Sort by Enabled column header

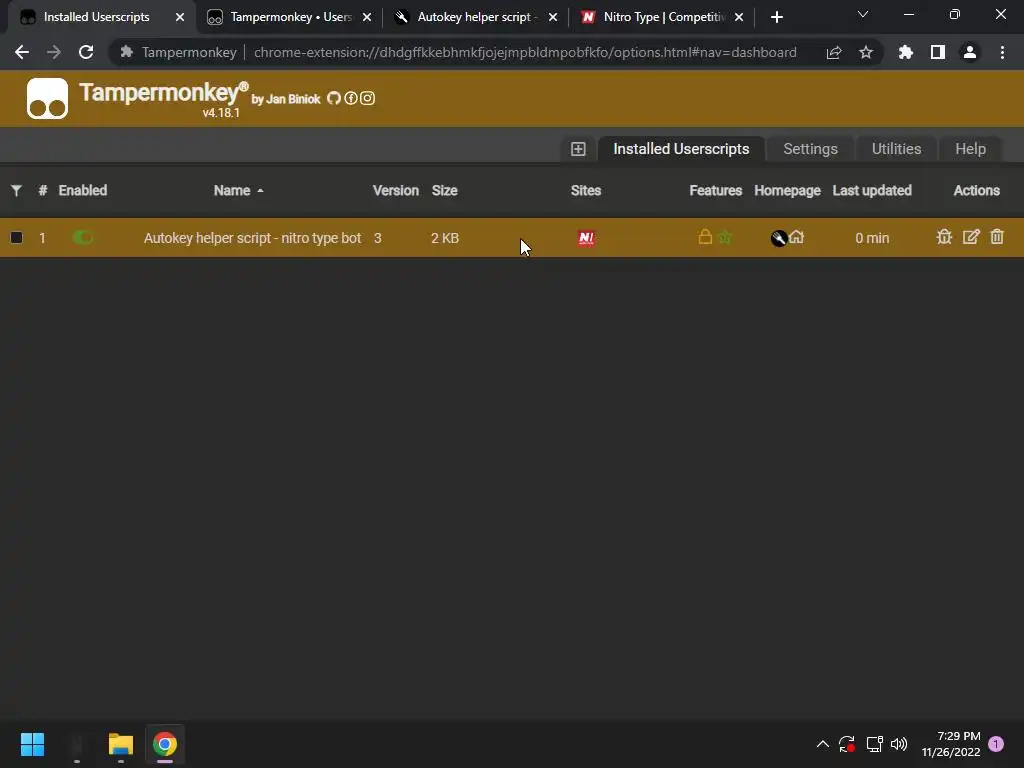[x=82, y=191]
